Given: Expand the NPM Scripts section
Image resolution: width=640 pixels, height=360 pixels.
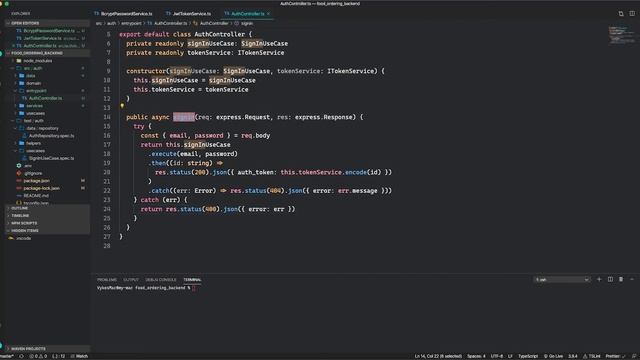Looking at the screenshot, I should point(47,223).
